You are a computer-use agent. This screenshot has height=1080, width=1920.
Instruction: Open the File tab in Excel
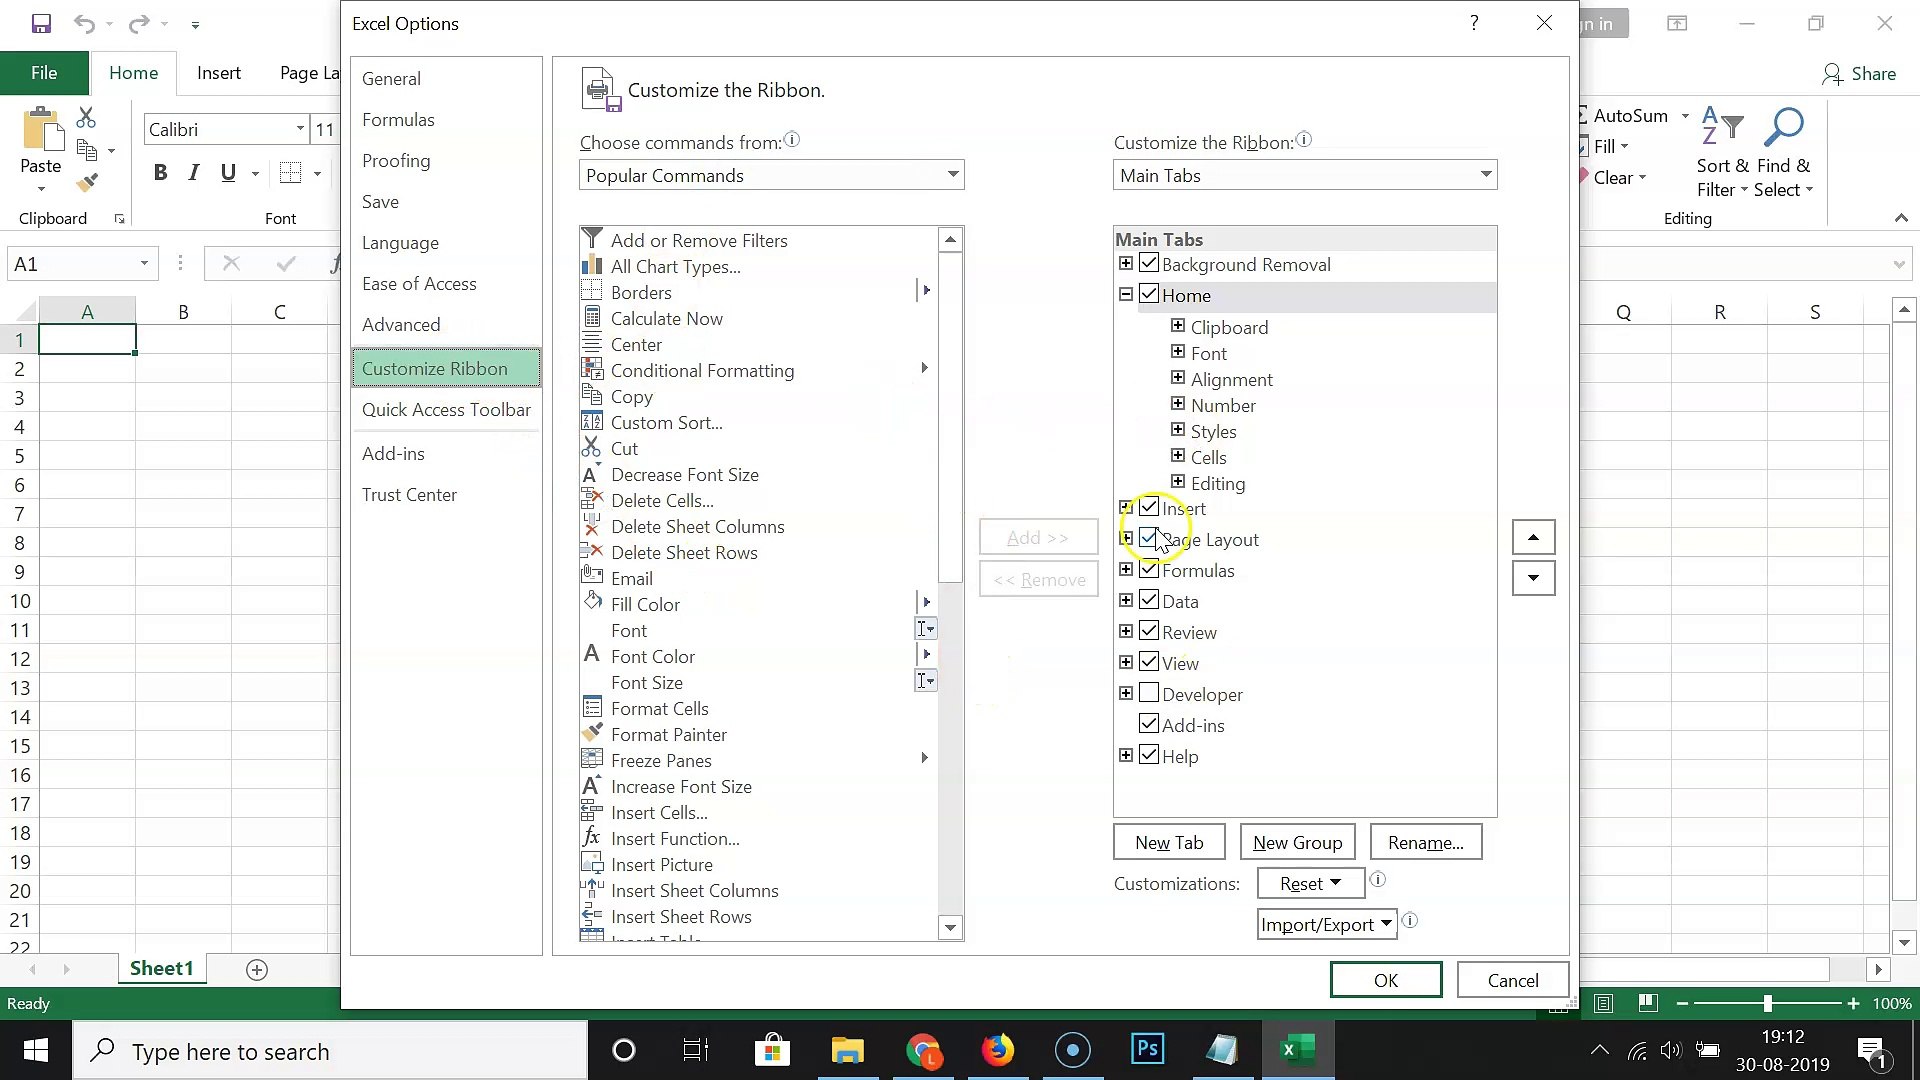tap(44, 73)
